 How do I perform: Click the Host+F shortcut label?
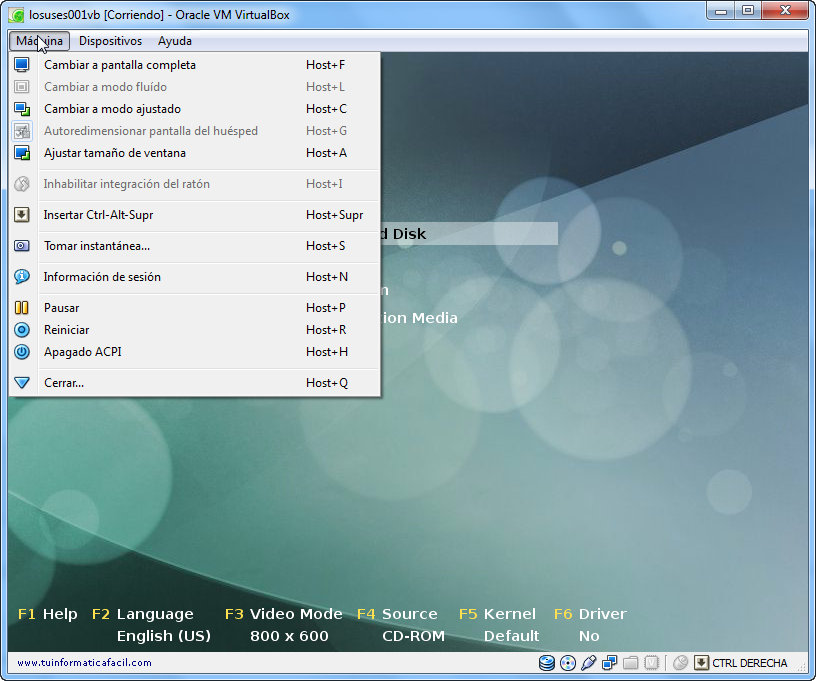tap(325, 65)
